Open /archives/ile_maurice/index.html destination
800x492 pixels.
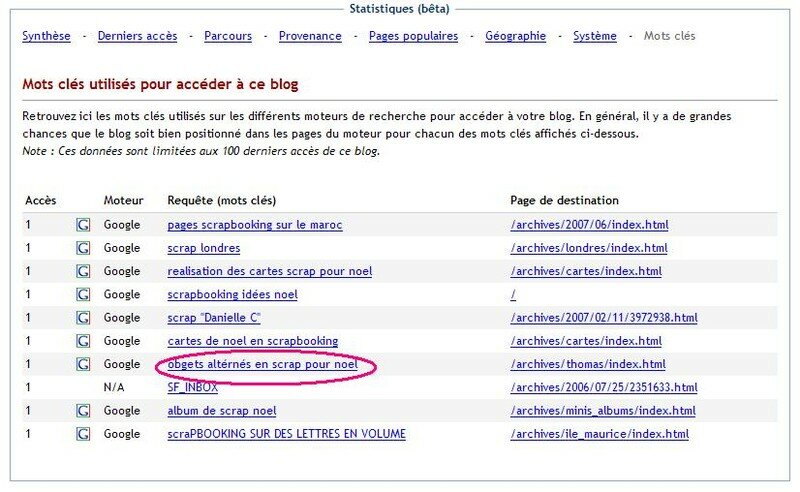(599, 434)
